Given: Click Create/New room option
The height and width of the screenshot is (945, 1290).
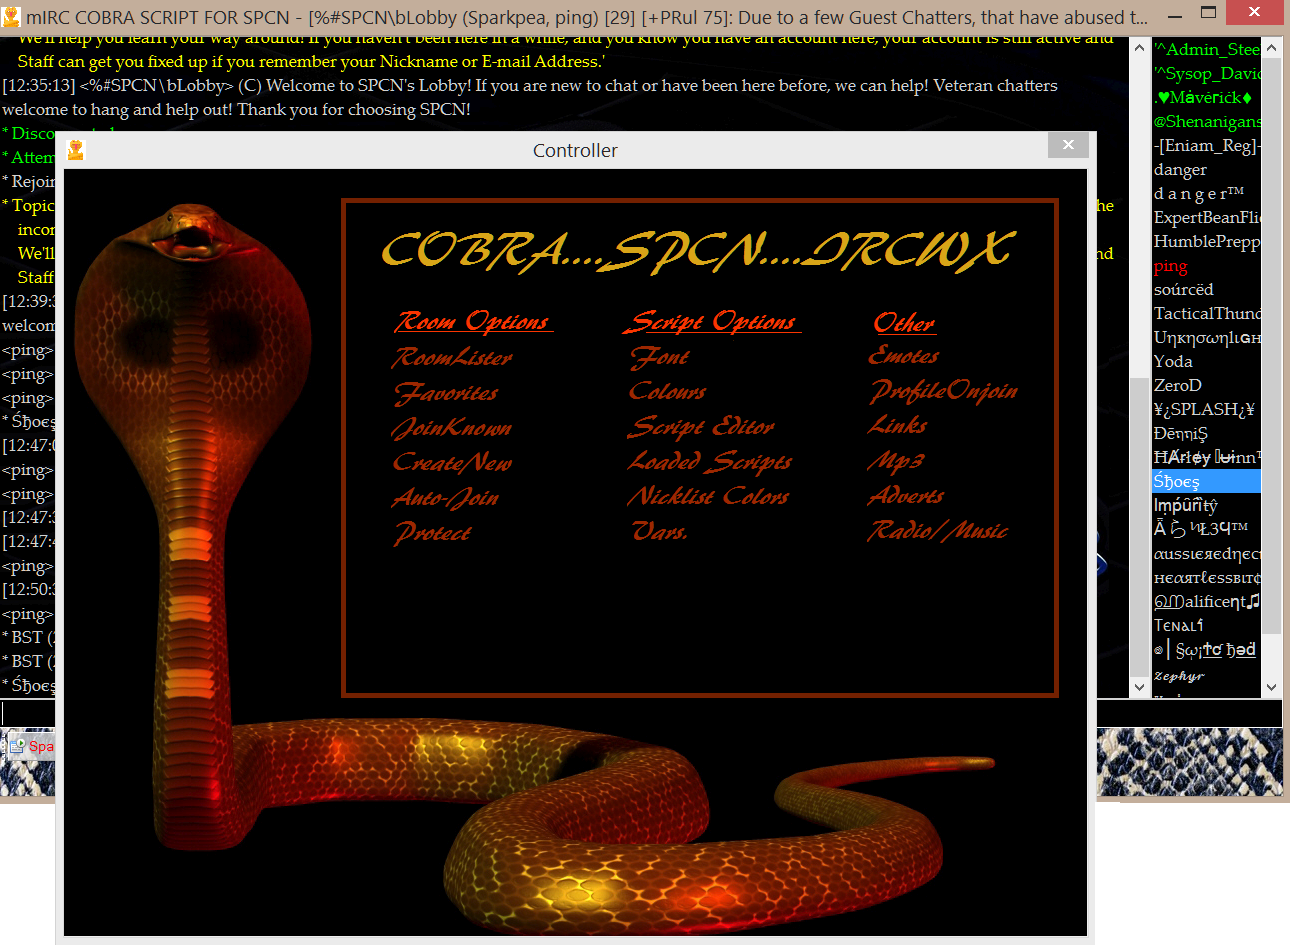Looking at the screenshot, I should click(452, 462).
